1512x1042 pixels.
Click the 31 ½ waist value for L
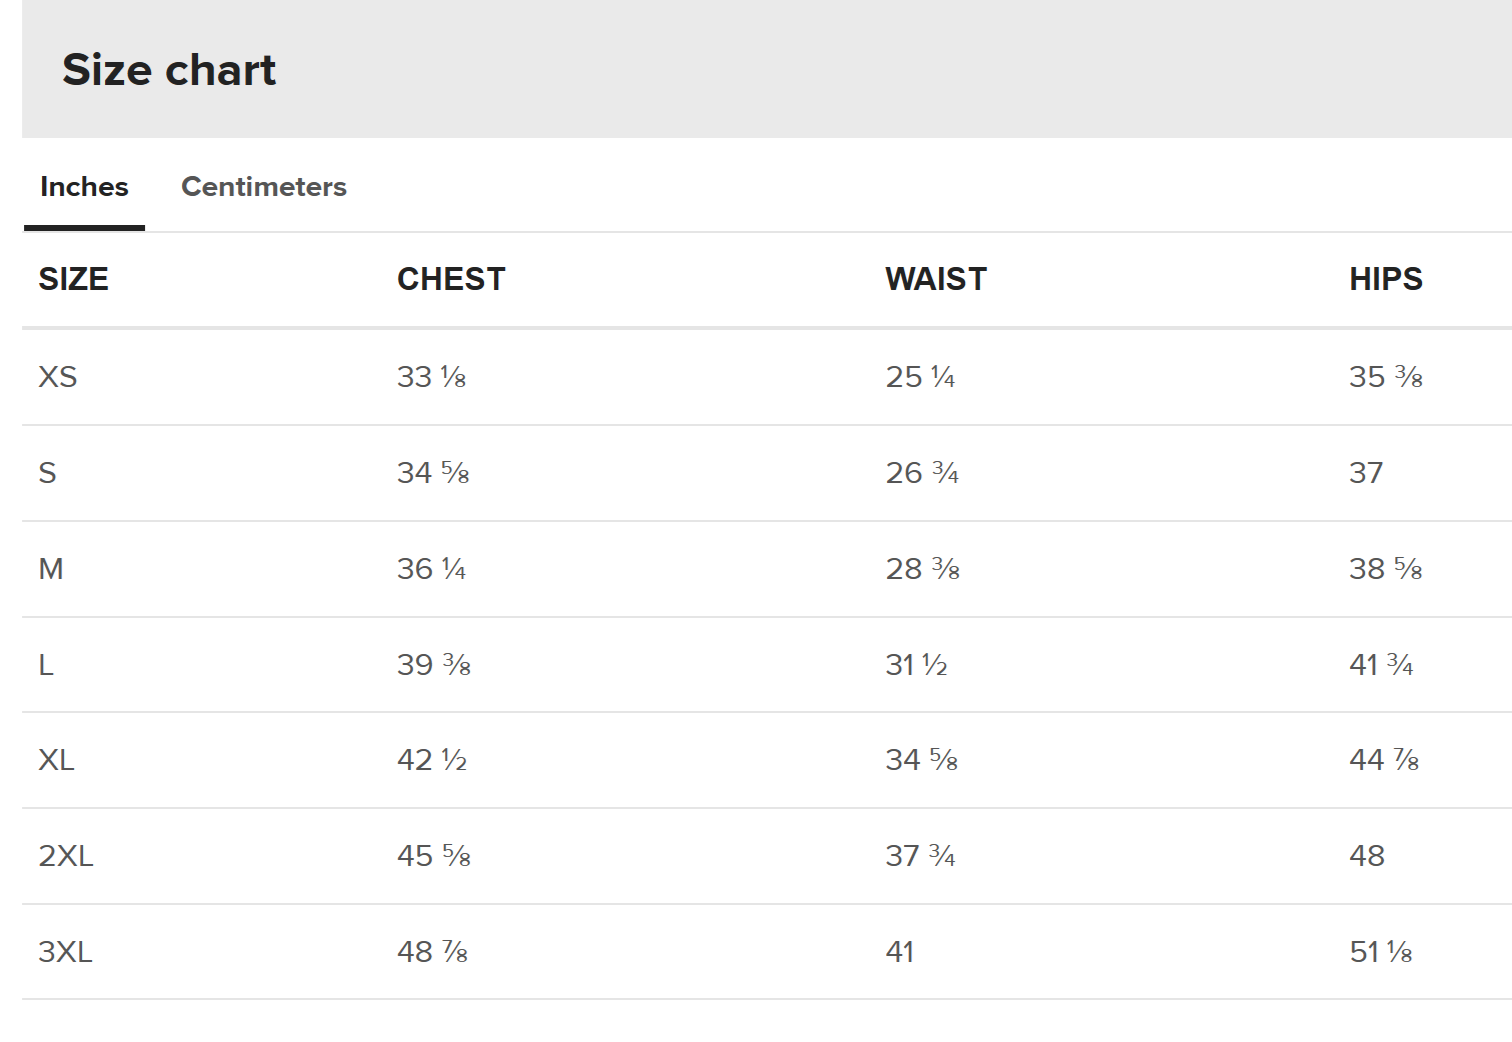pos(916,665)
